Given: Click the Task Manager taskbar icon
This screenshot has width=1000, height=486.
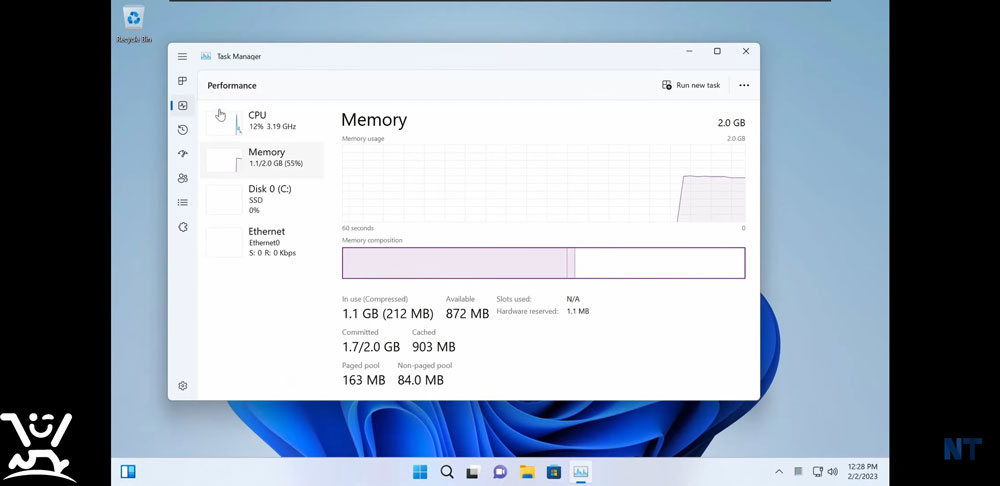Looking at the screenshot, I should [580, 472].
